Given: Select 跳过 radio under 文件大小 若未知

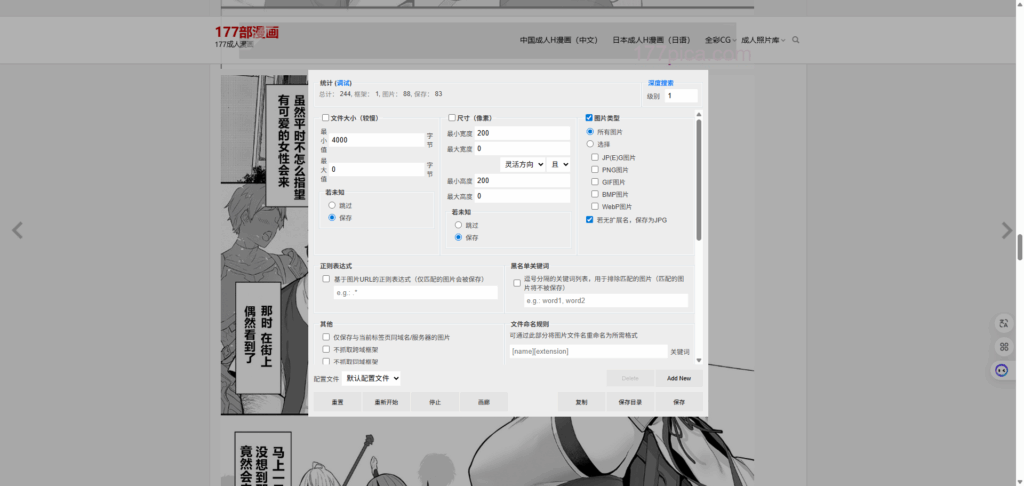Looking at the screenshot, I should coord(332,205).
